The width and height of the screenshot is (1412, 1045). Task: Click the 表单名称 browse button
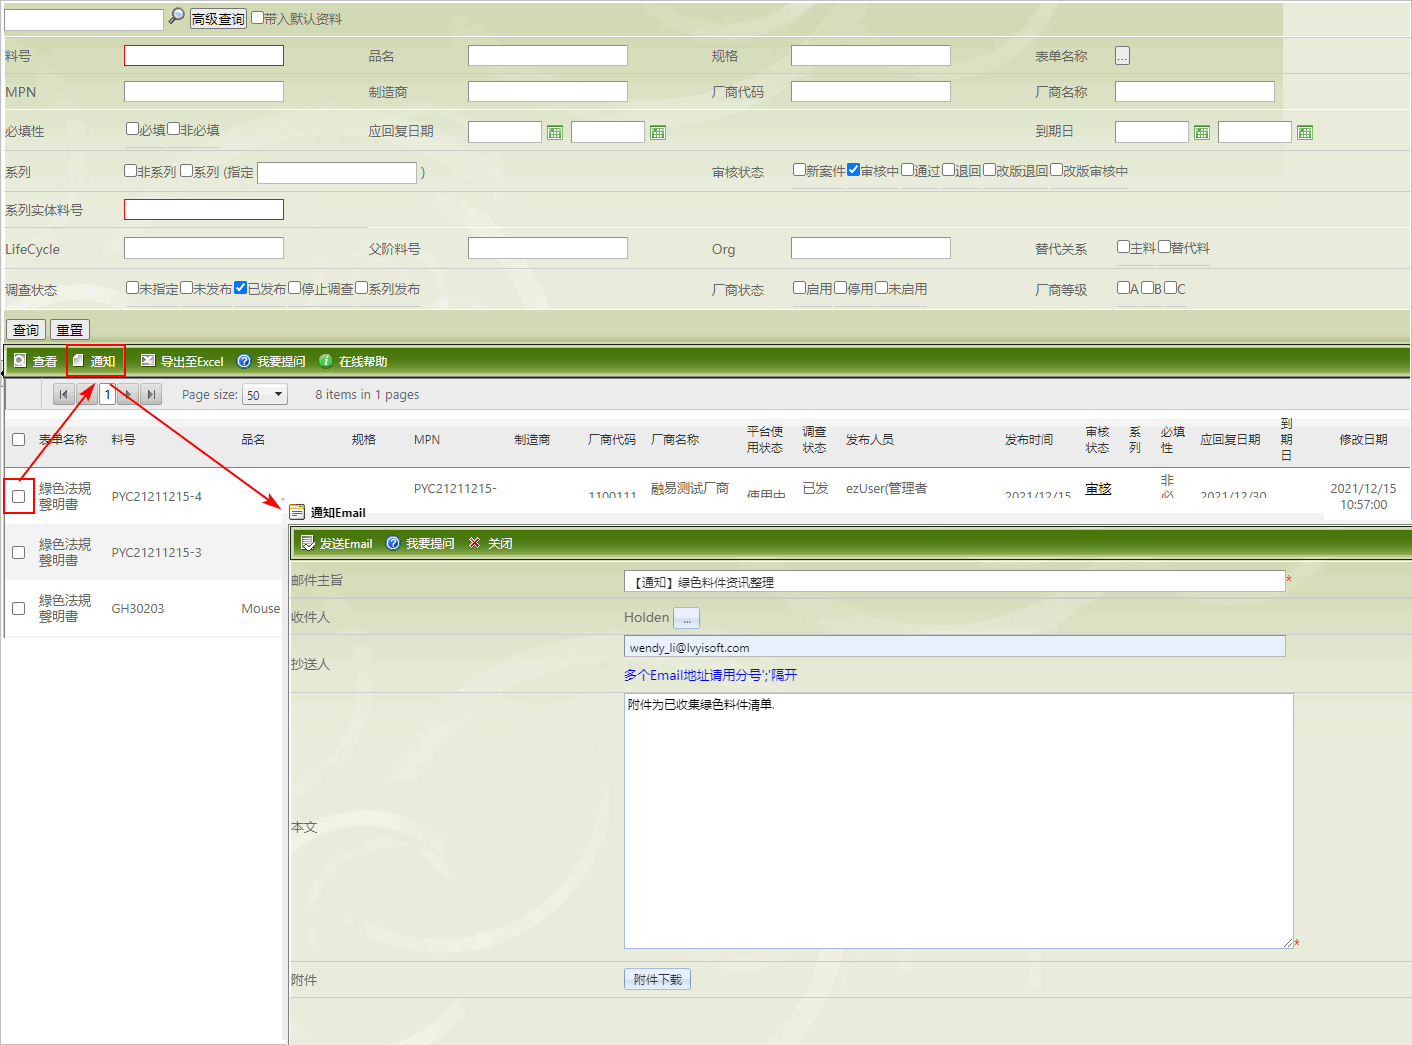1123,56
